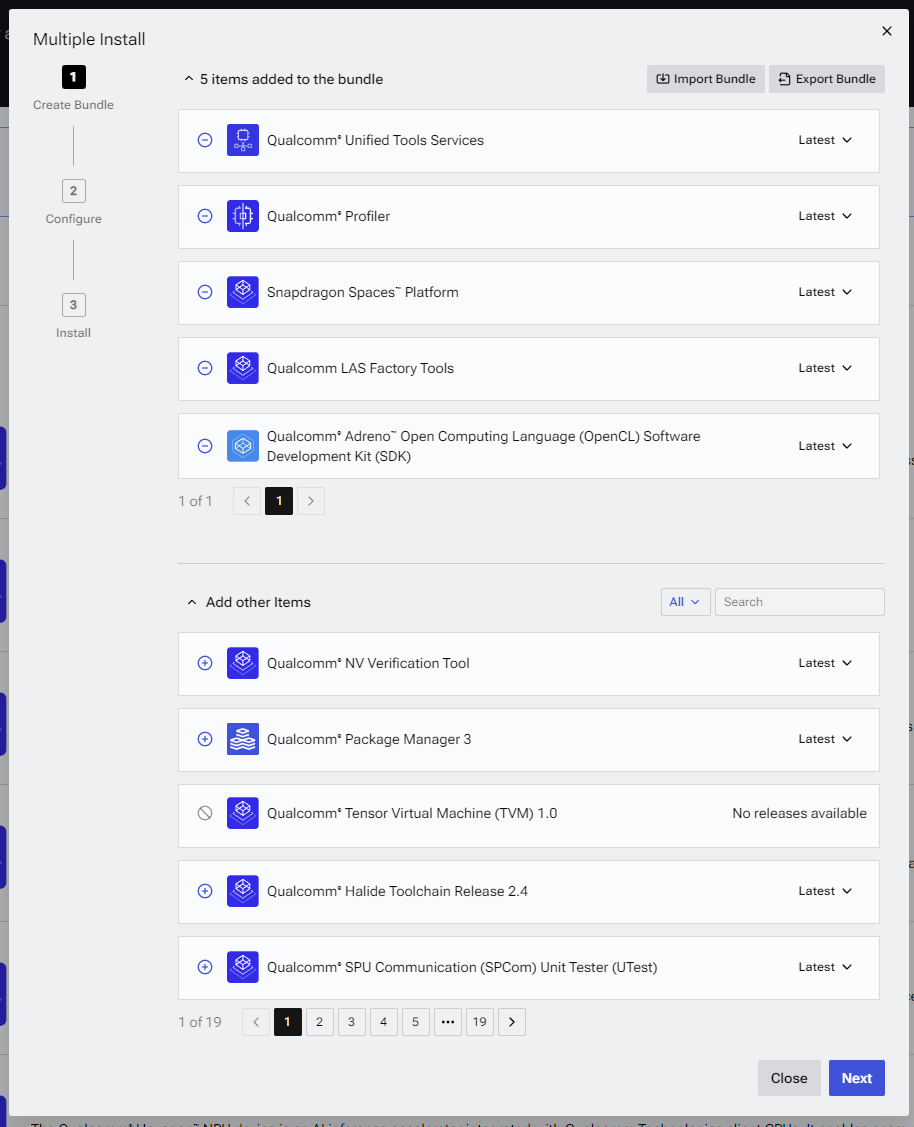Click bundle list previous page arrow
914x1127 pixels.
tap(246, 501)
